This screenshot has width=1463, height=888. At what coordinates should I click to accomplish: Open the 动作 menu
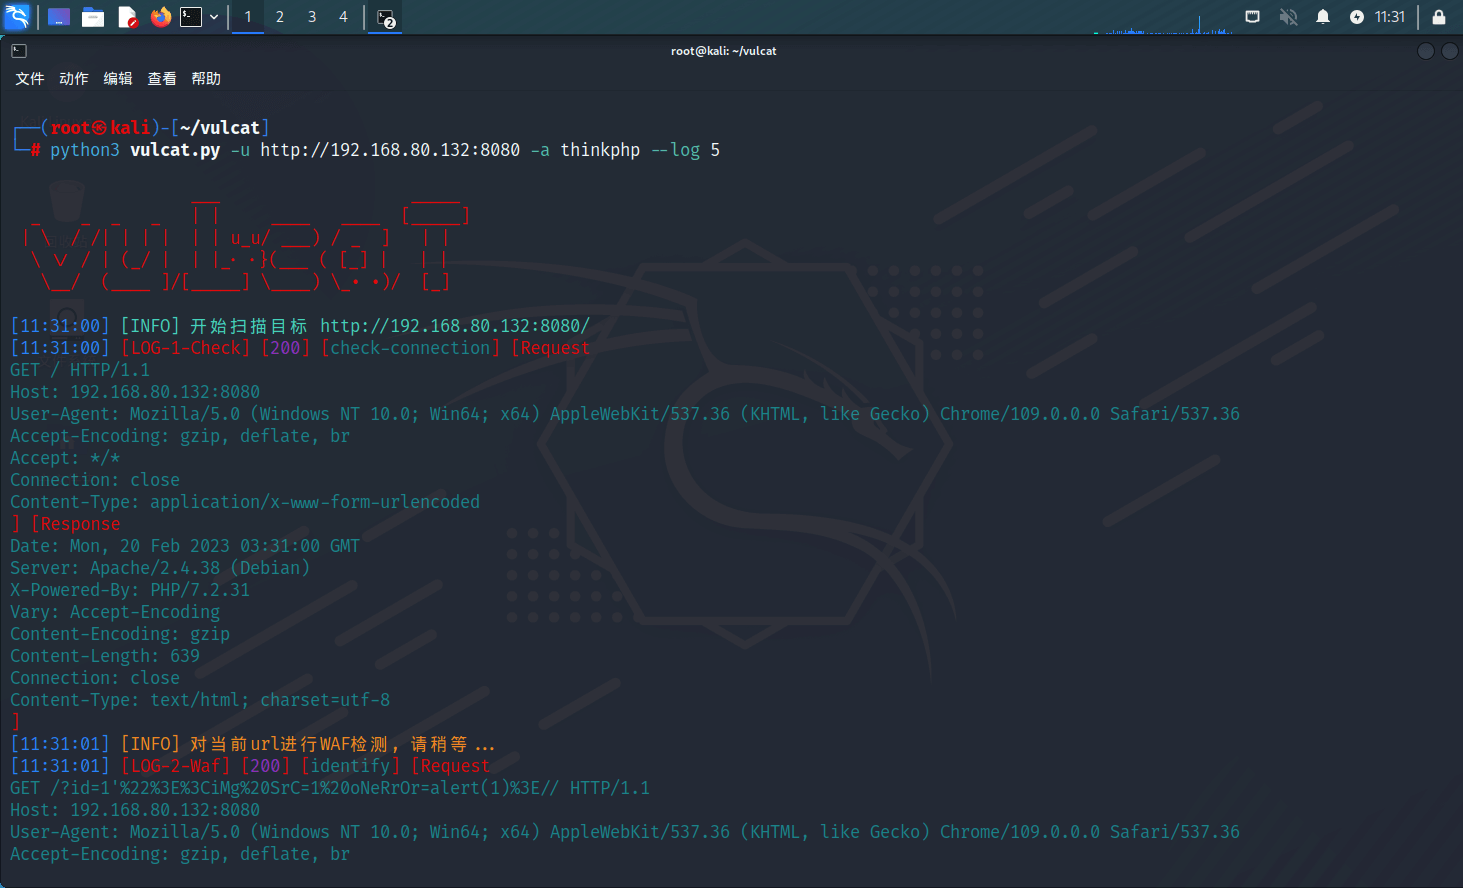74,79
